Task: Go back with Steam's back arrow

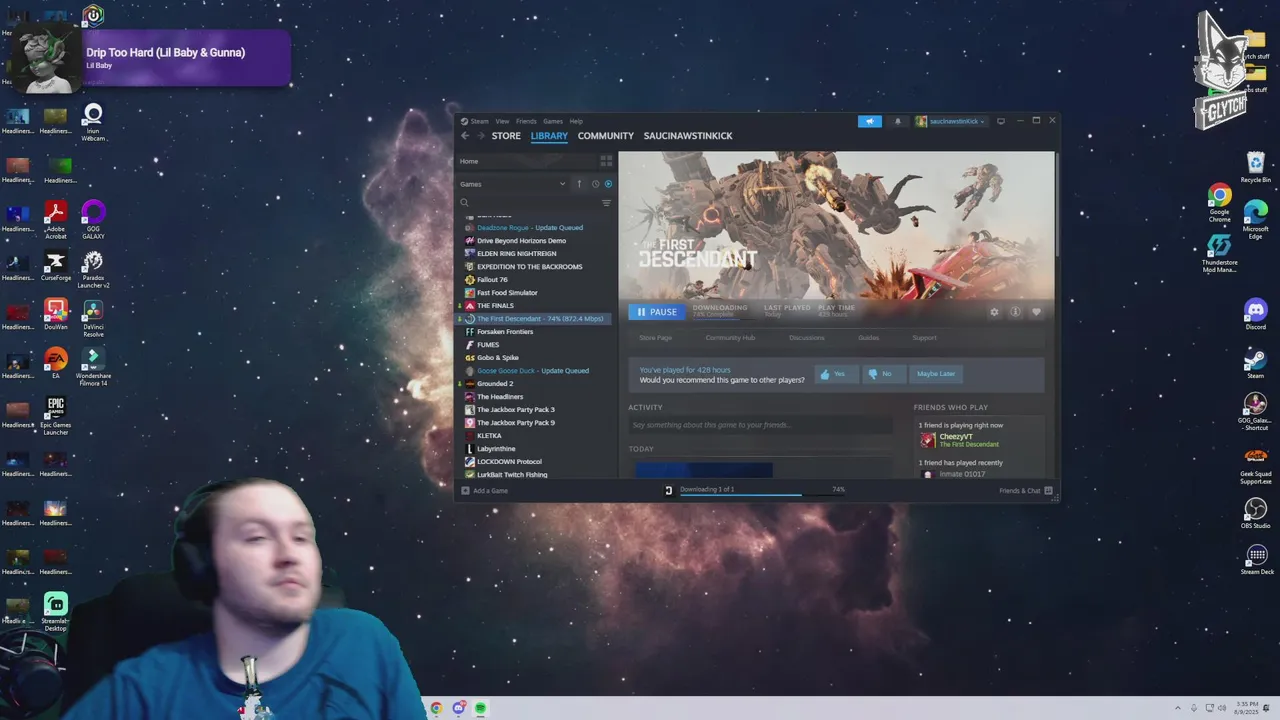Action: (464, 136)
